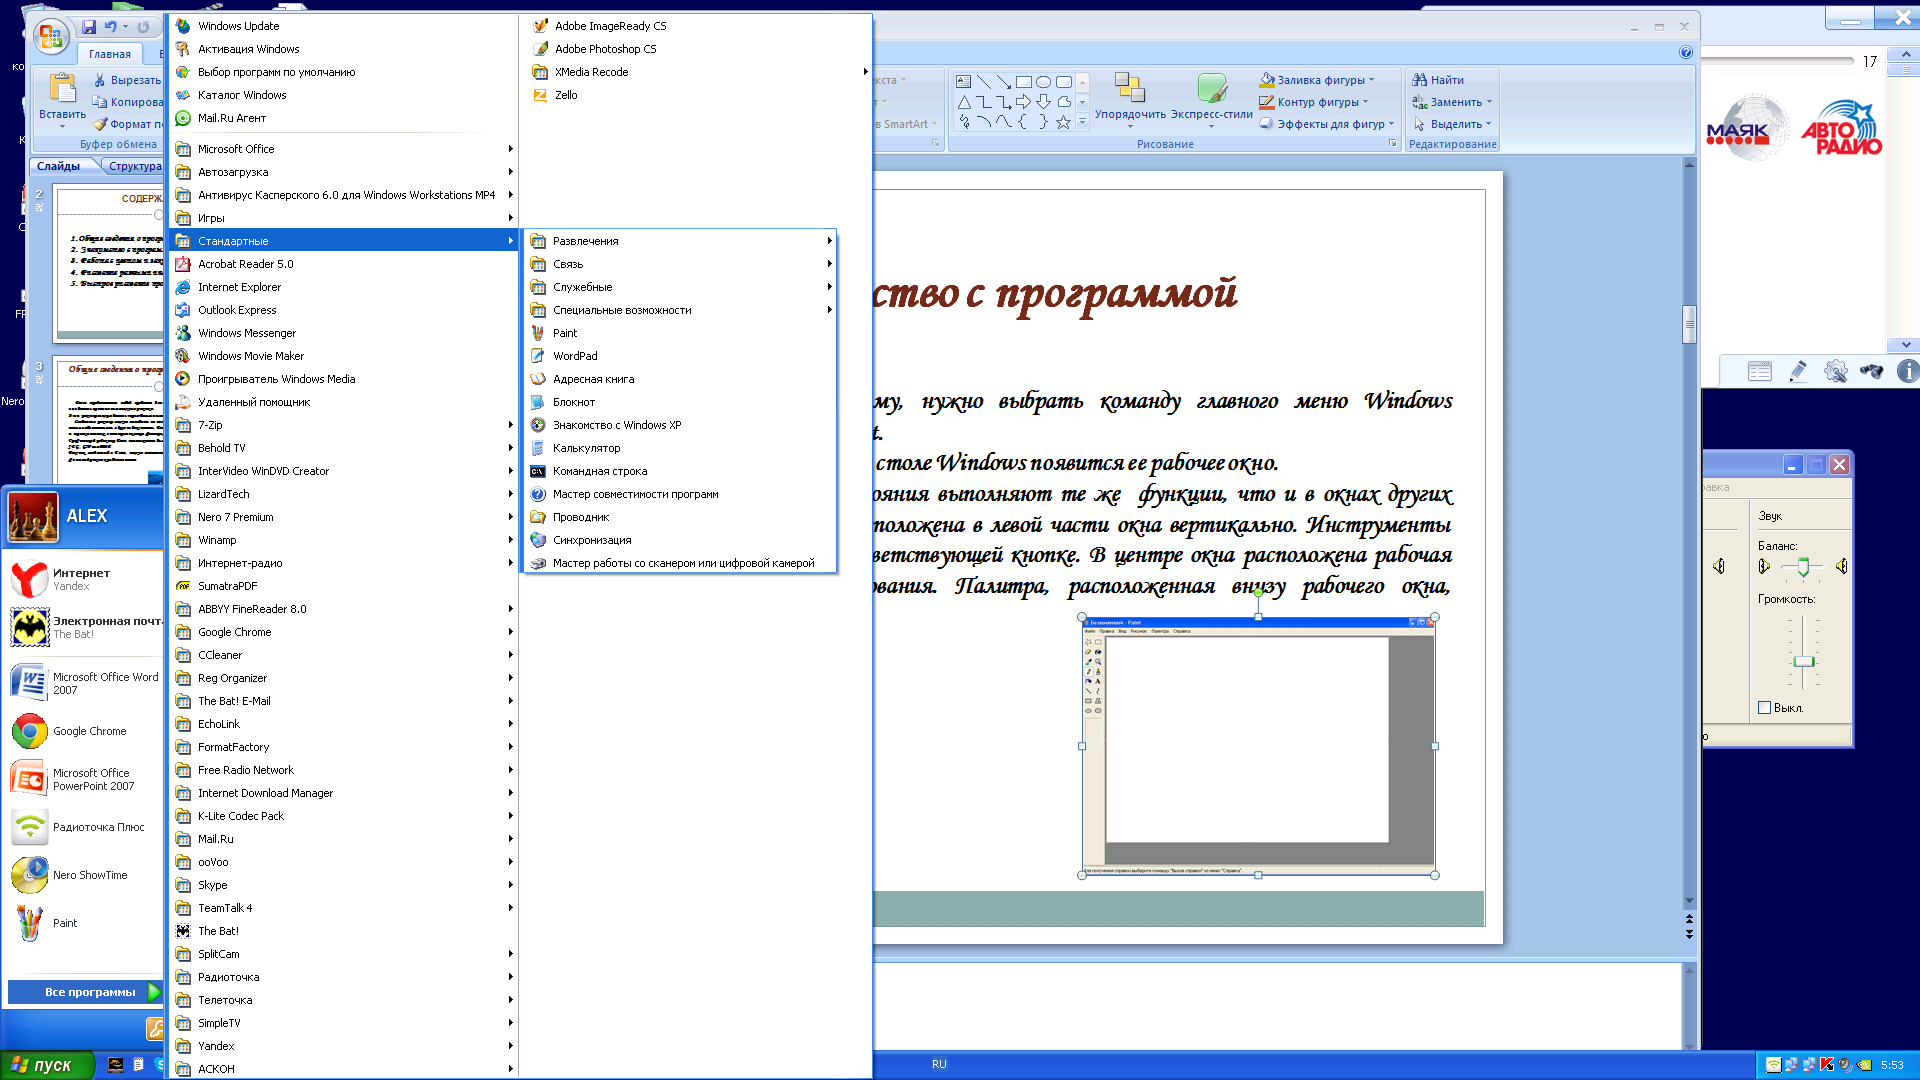Screen dimensions: 1920x1080
Task: Click the Маяк radio station logo
Action: click(1744, 130)
